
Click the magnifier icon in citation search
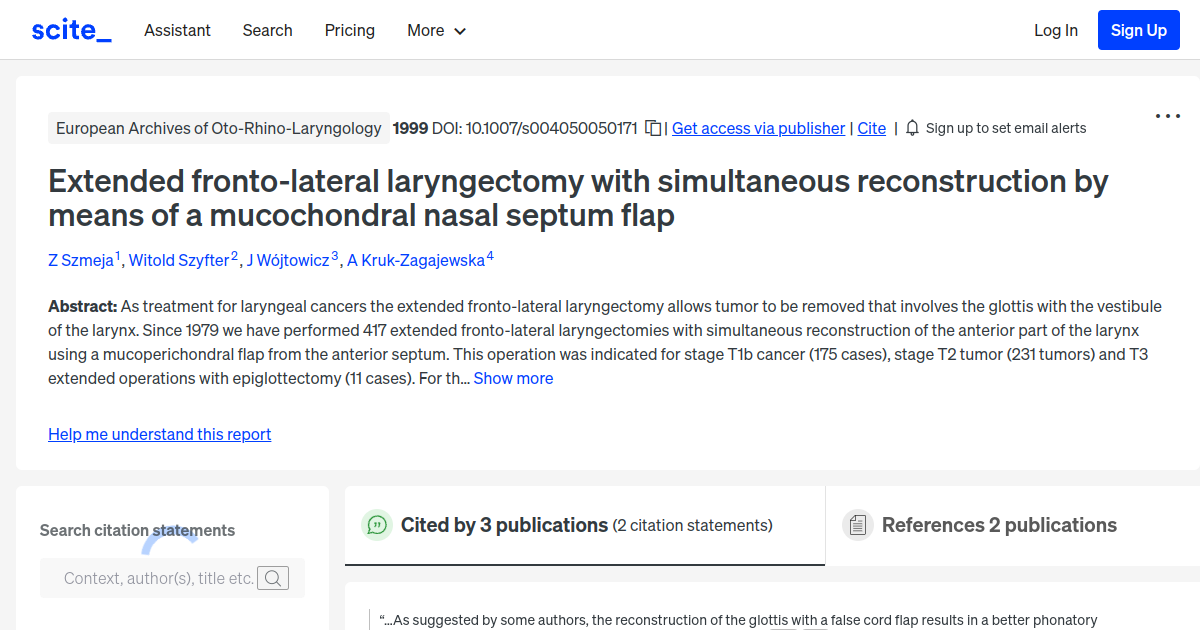tap(273, 577)
